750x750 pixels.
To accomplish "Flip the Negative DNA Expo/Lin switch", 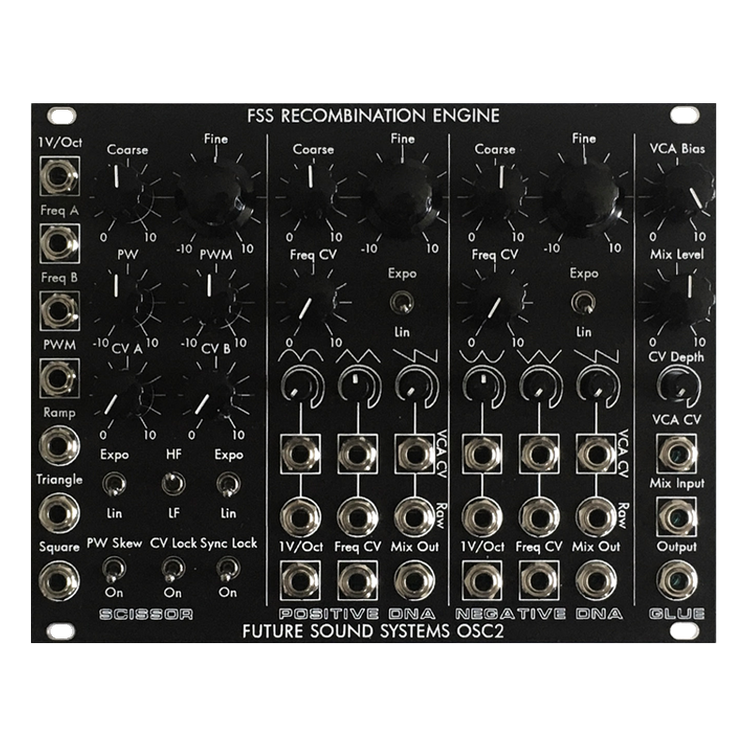I will (584, 303).
